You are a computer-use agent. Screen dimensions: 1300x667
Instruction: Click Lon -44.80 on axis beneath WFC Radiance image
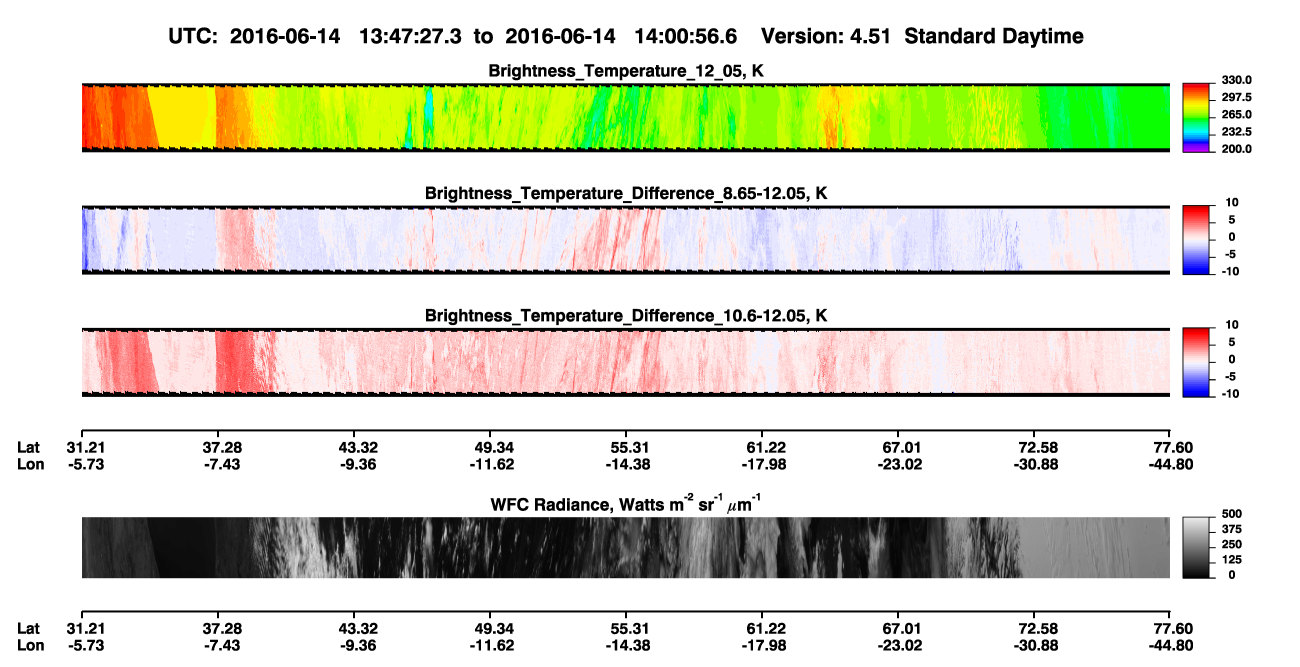pos(1172,646)
